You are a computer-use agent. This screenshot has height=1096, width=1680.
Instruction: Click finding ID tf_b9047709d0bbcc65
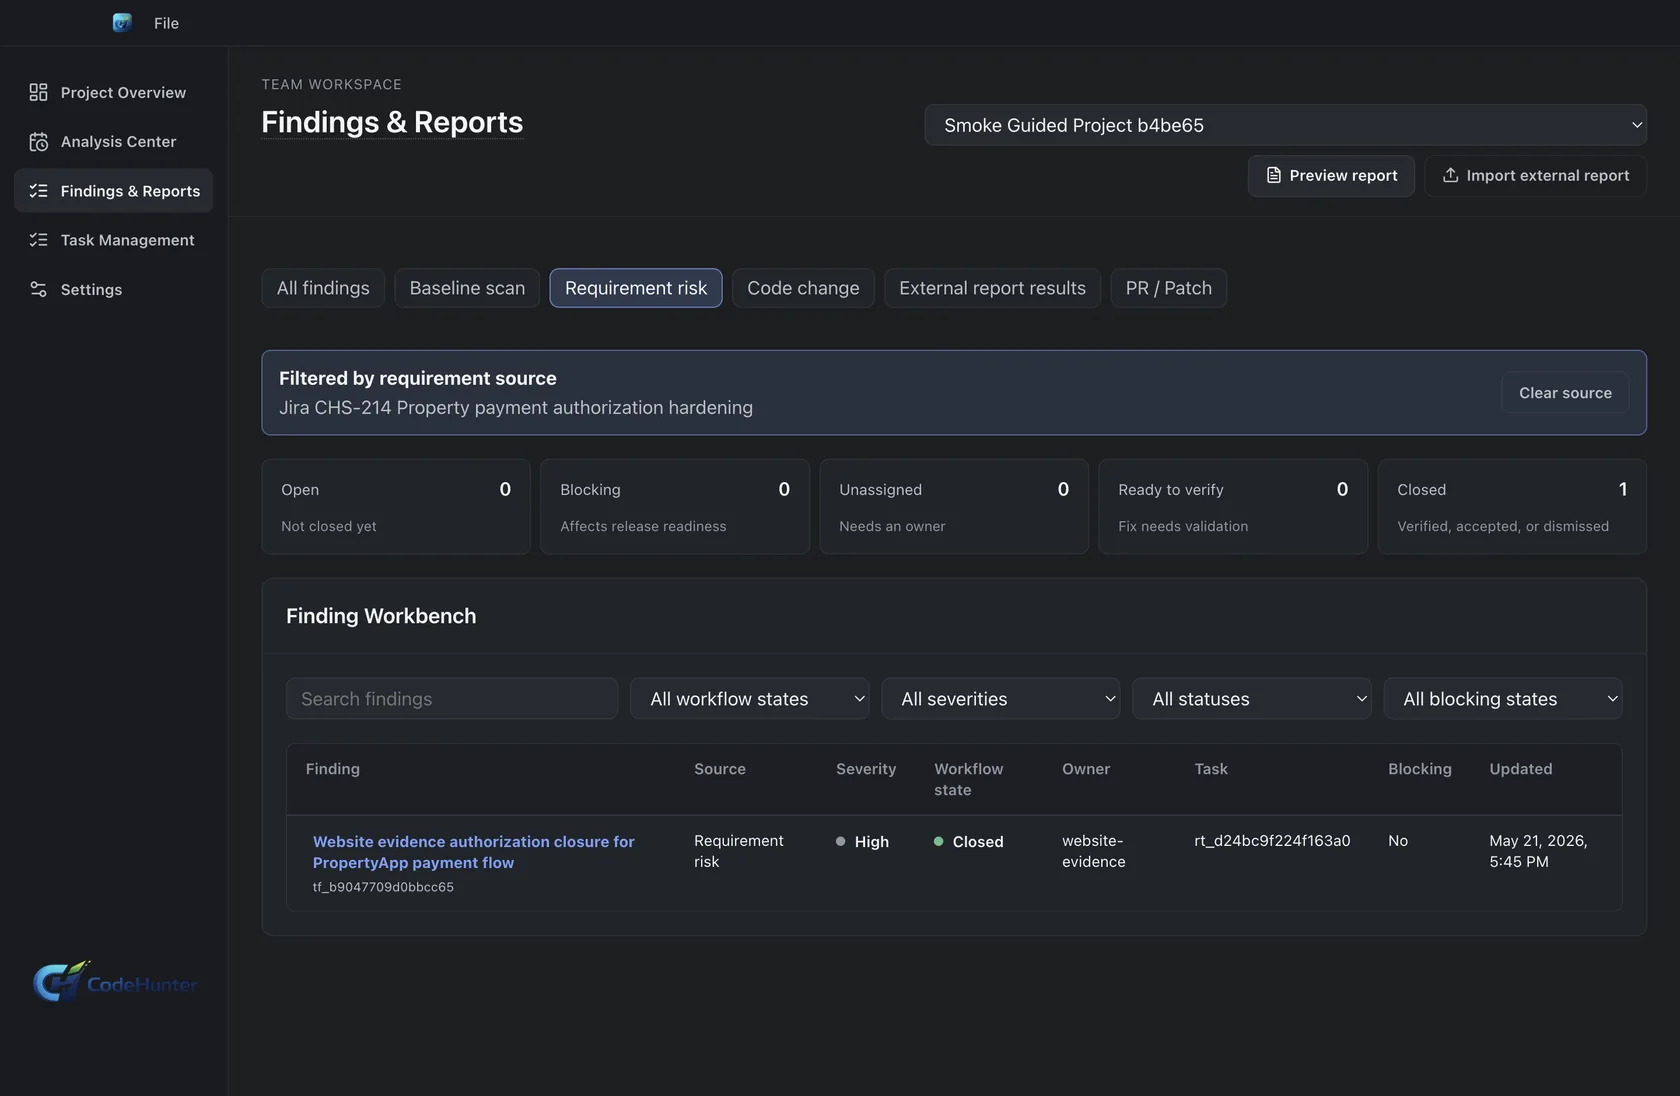(x=383, y=887)
